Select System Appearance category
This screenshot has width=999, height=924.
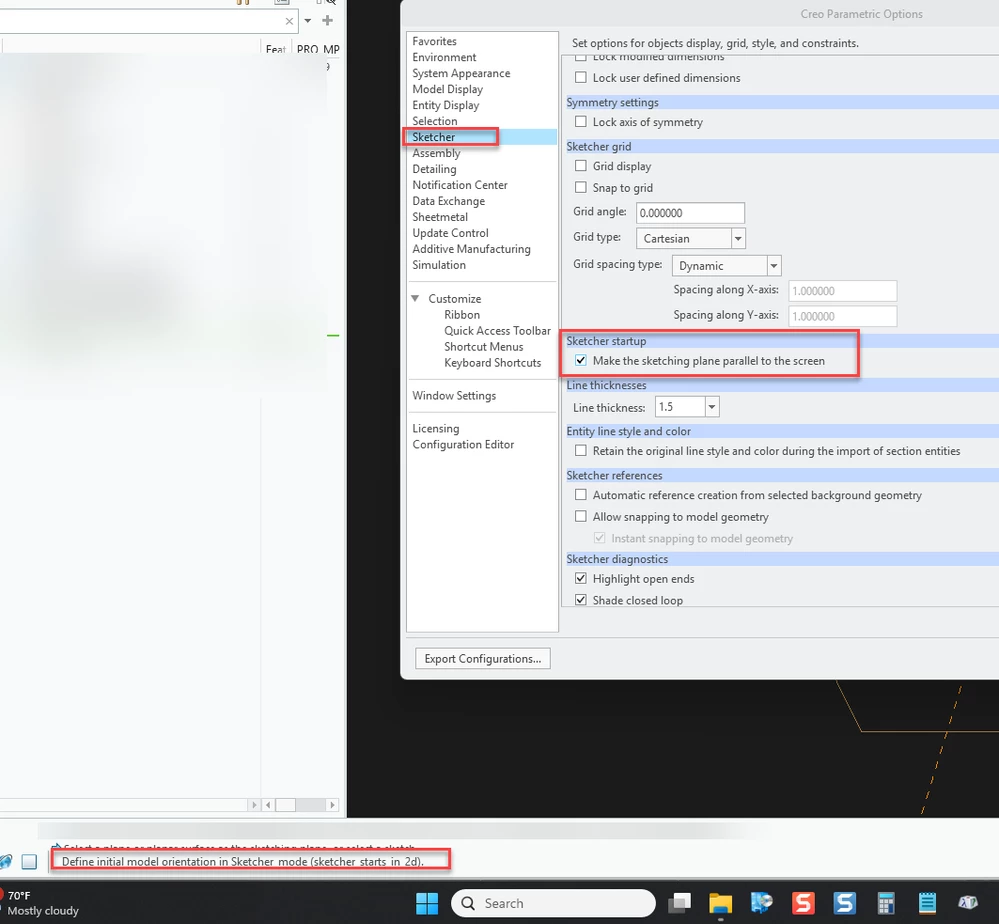tap(461, 73)
